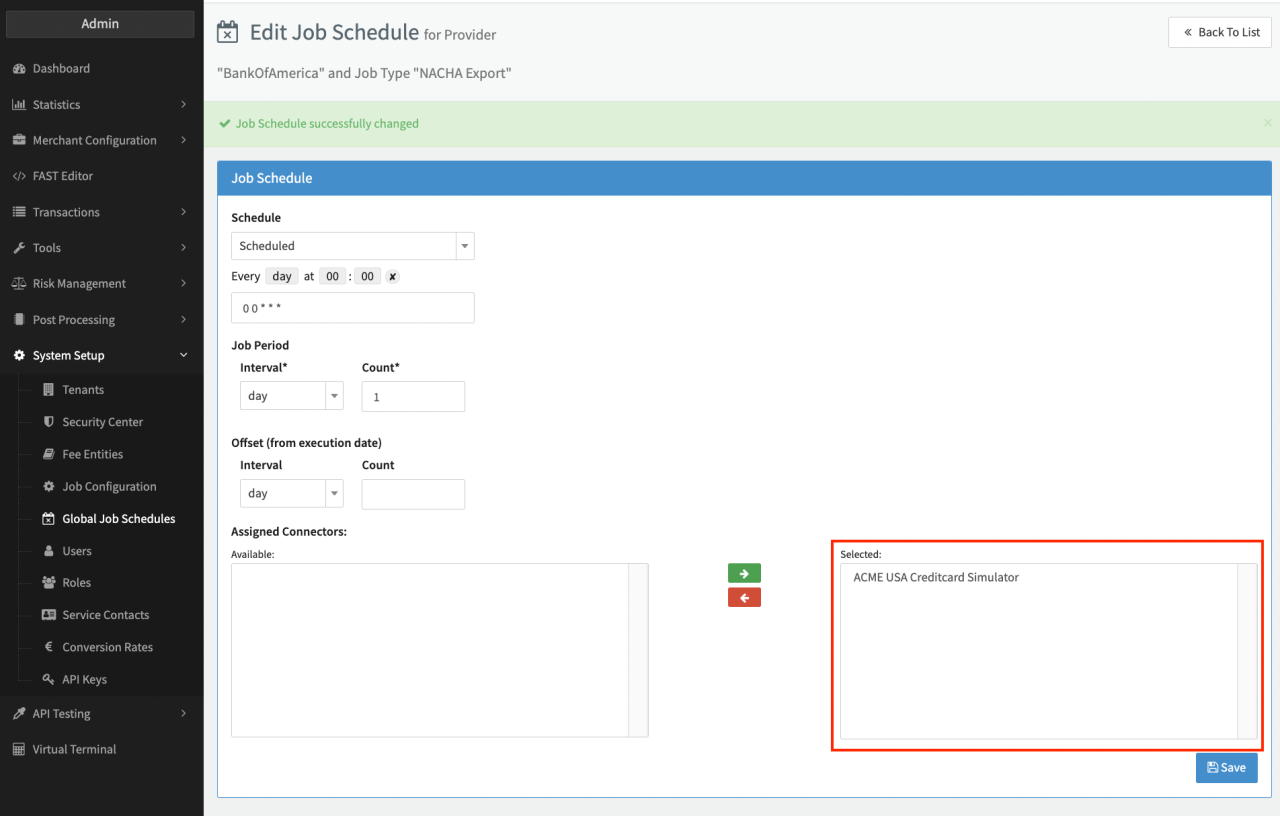Viewport: 1280px width, 816px height.
Task: Dismiss the success notification banner
Action: pyautogui.click(x=1268, y=123)
